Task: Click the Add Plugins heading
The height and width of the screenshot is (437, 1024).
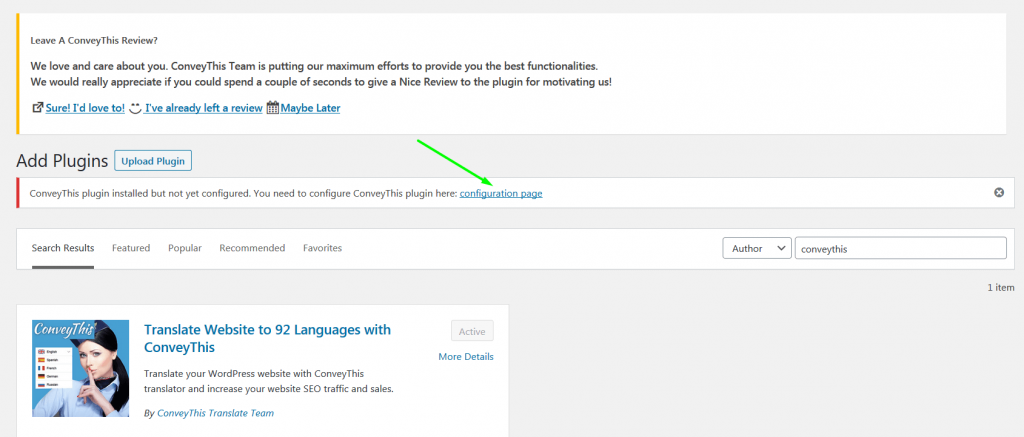Action: [x=62, y=161]
